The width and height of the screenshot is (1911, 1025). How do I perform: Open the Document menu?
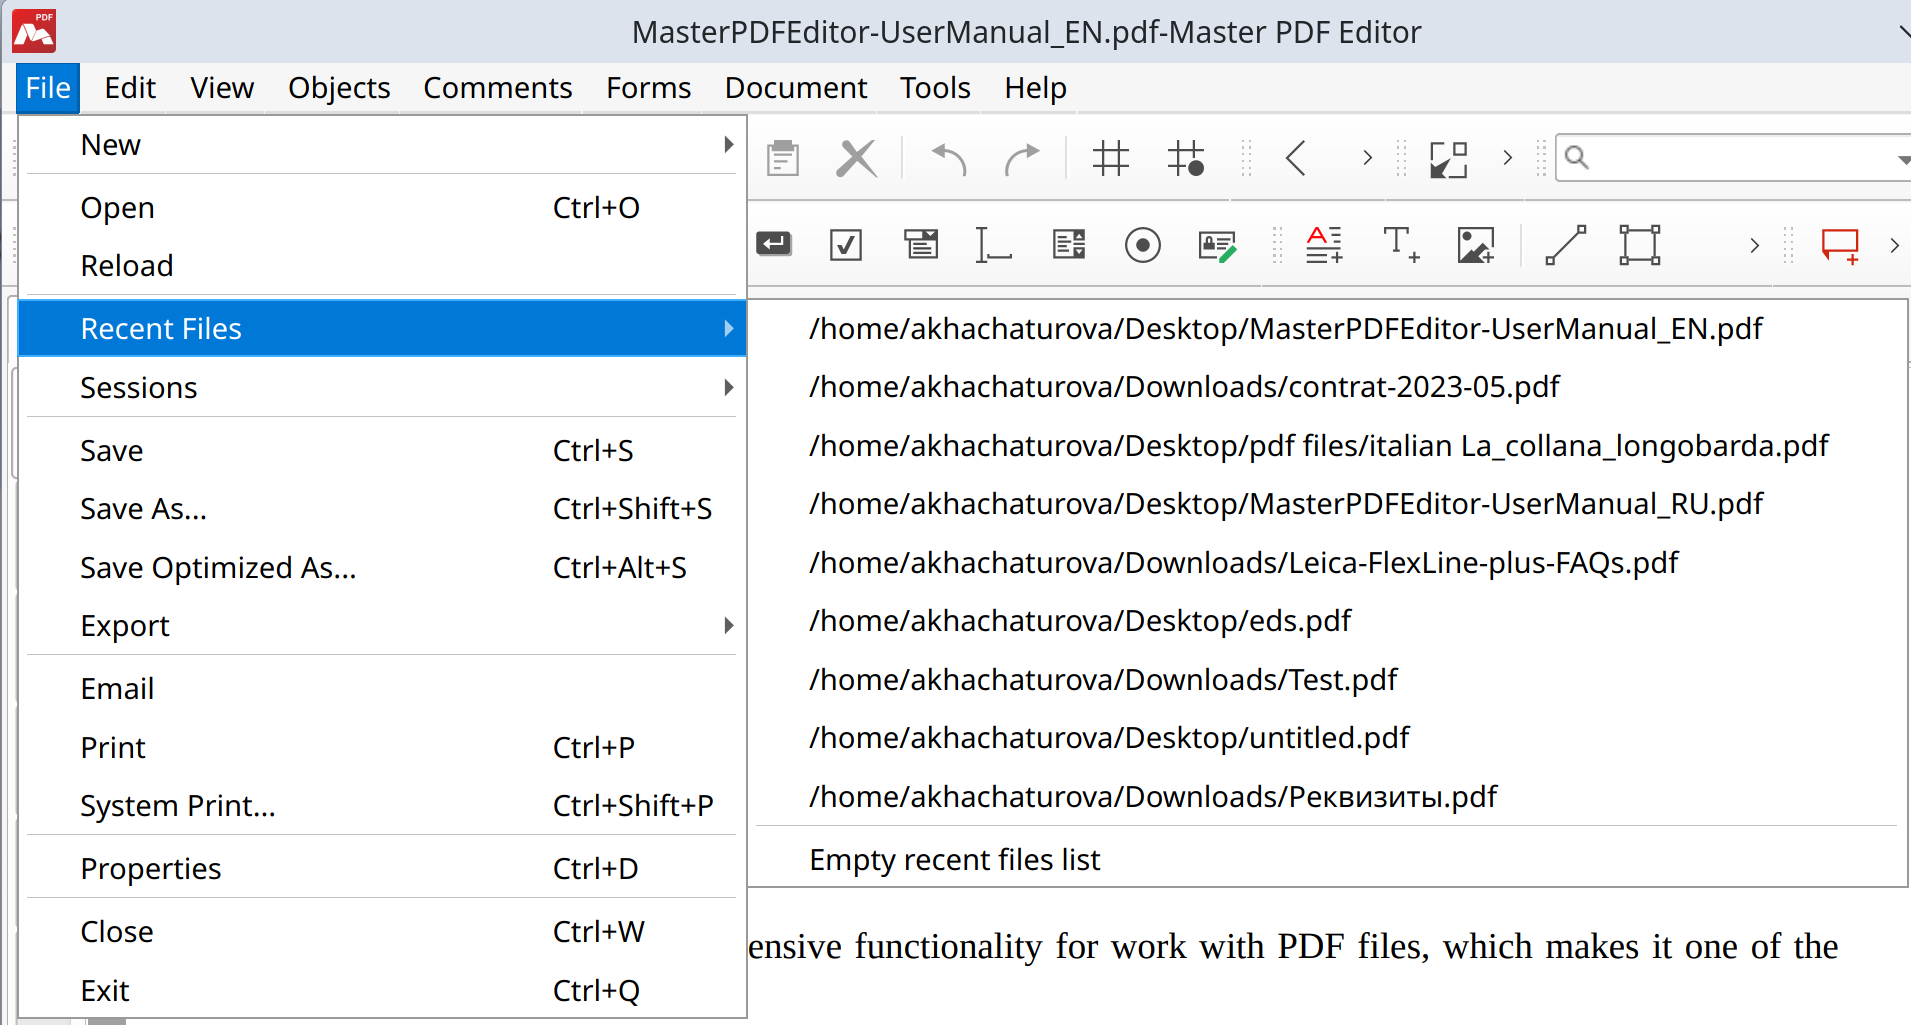tap(796, 88)
